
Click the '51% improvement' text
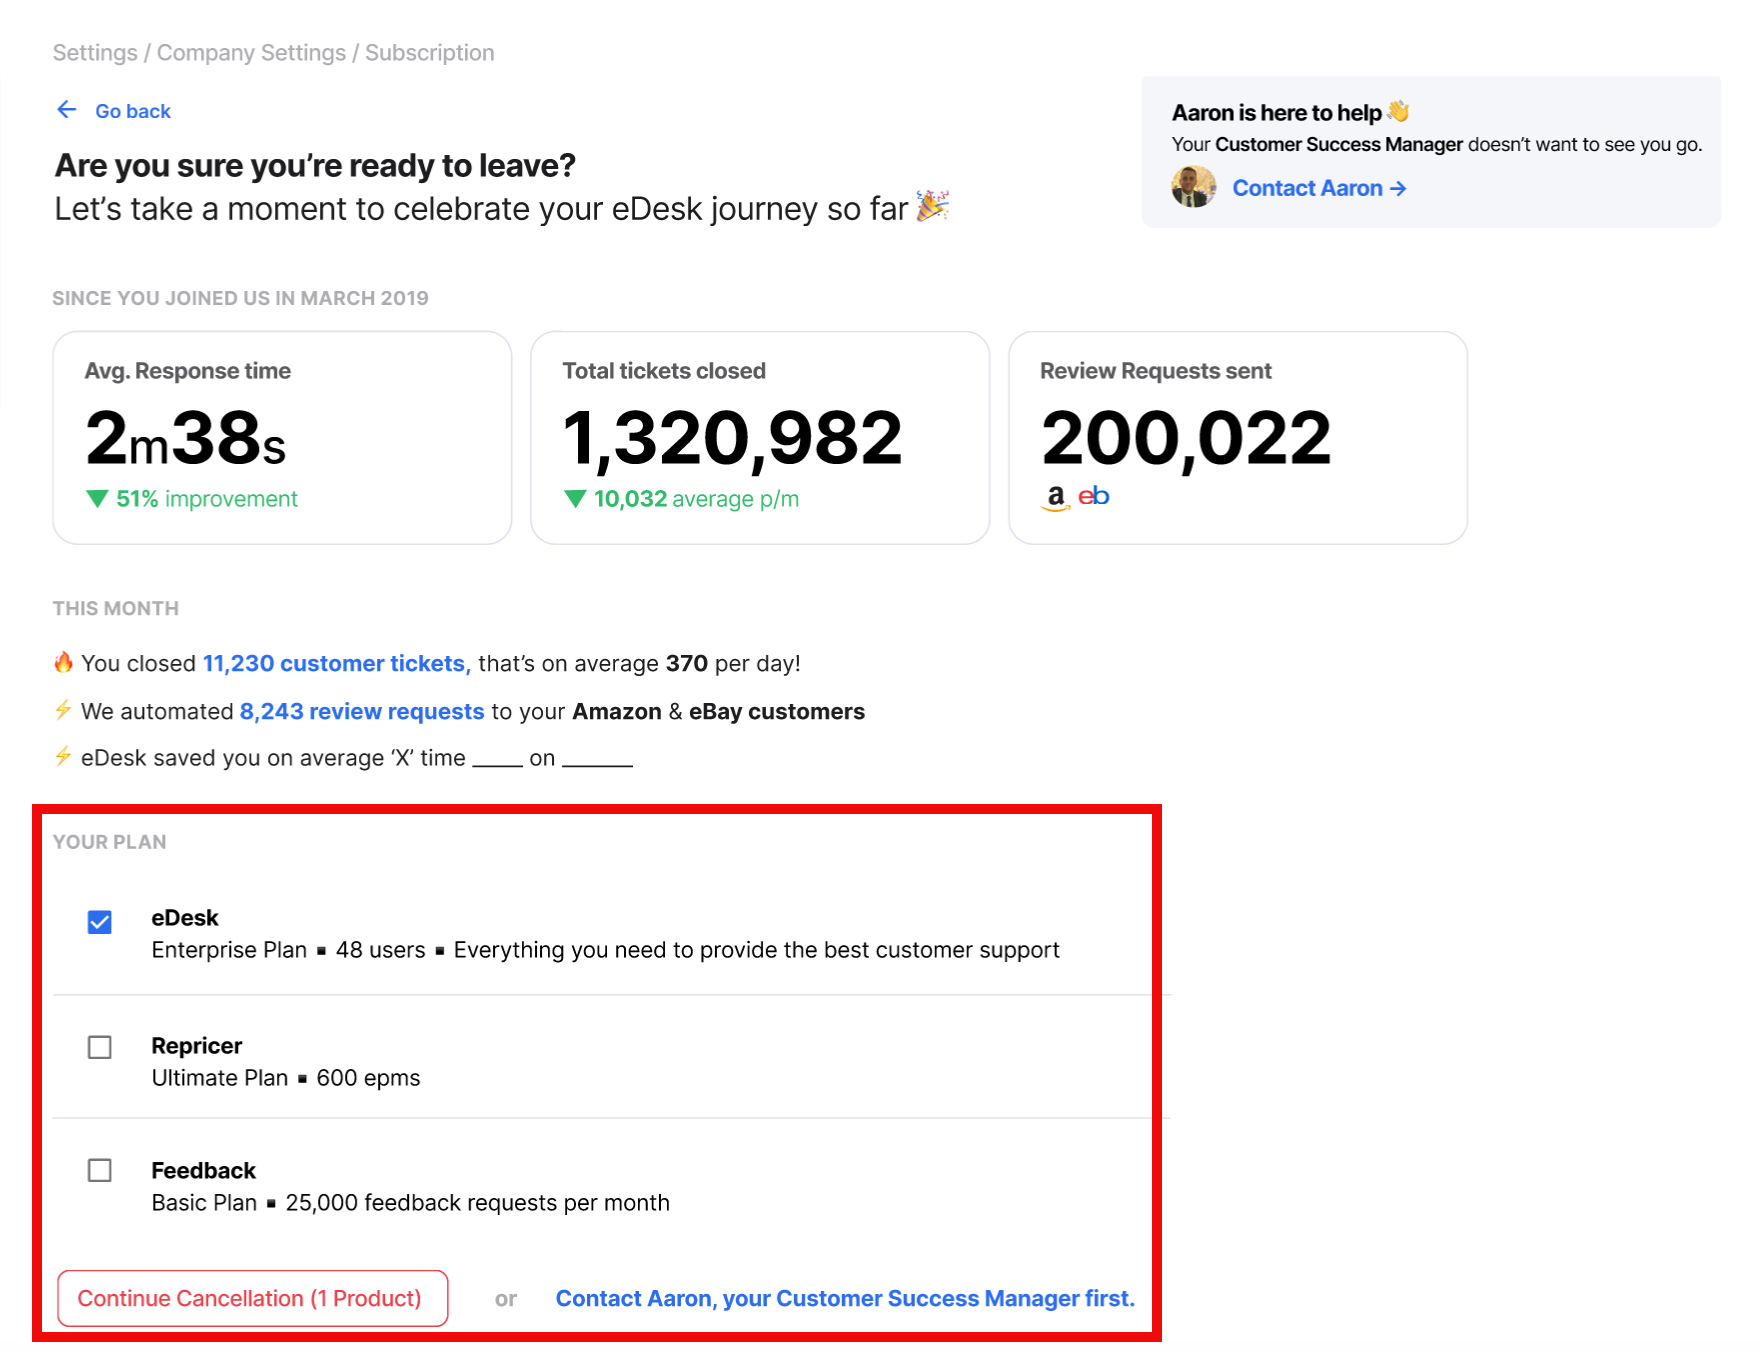point(207,499)
